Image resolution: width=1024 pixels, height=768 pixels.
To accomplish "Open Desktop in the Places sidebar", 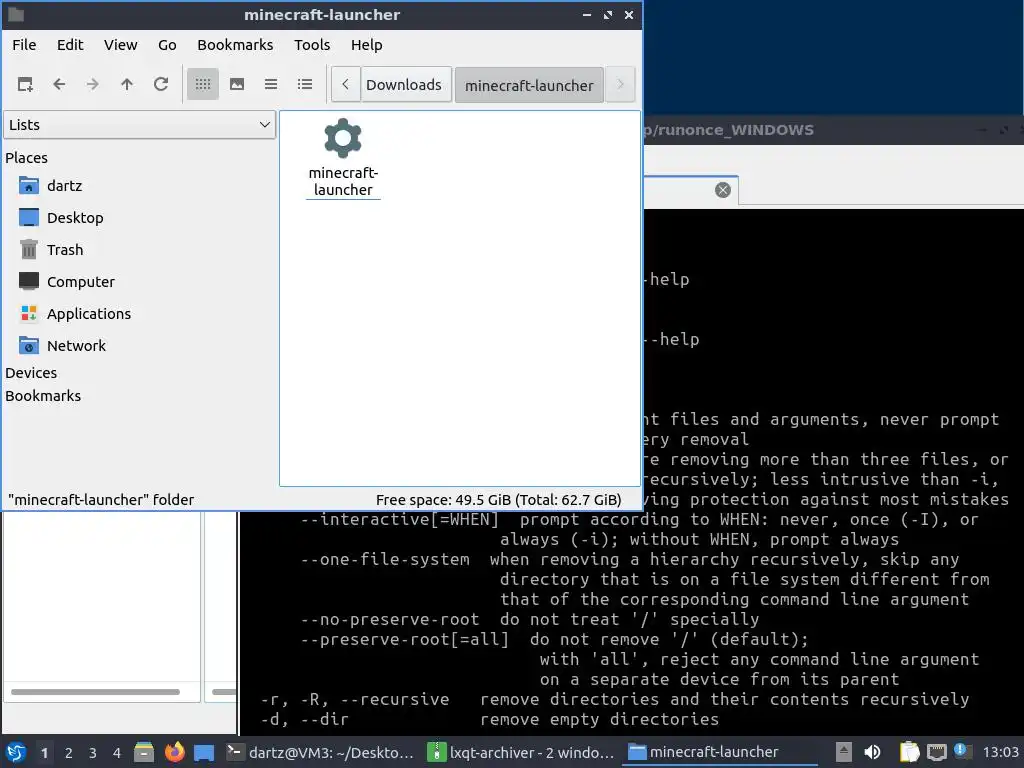I will click(x=75, y=218).
